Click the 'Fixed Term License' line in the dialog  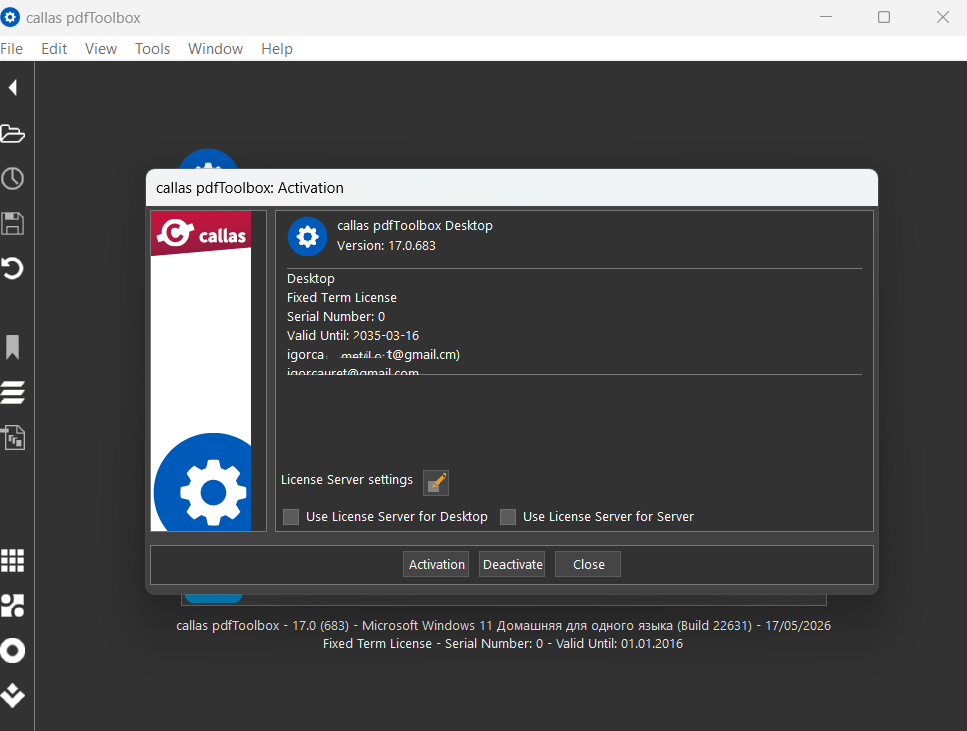point(342,297)
